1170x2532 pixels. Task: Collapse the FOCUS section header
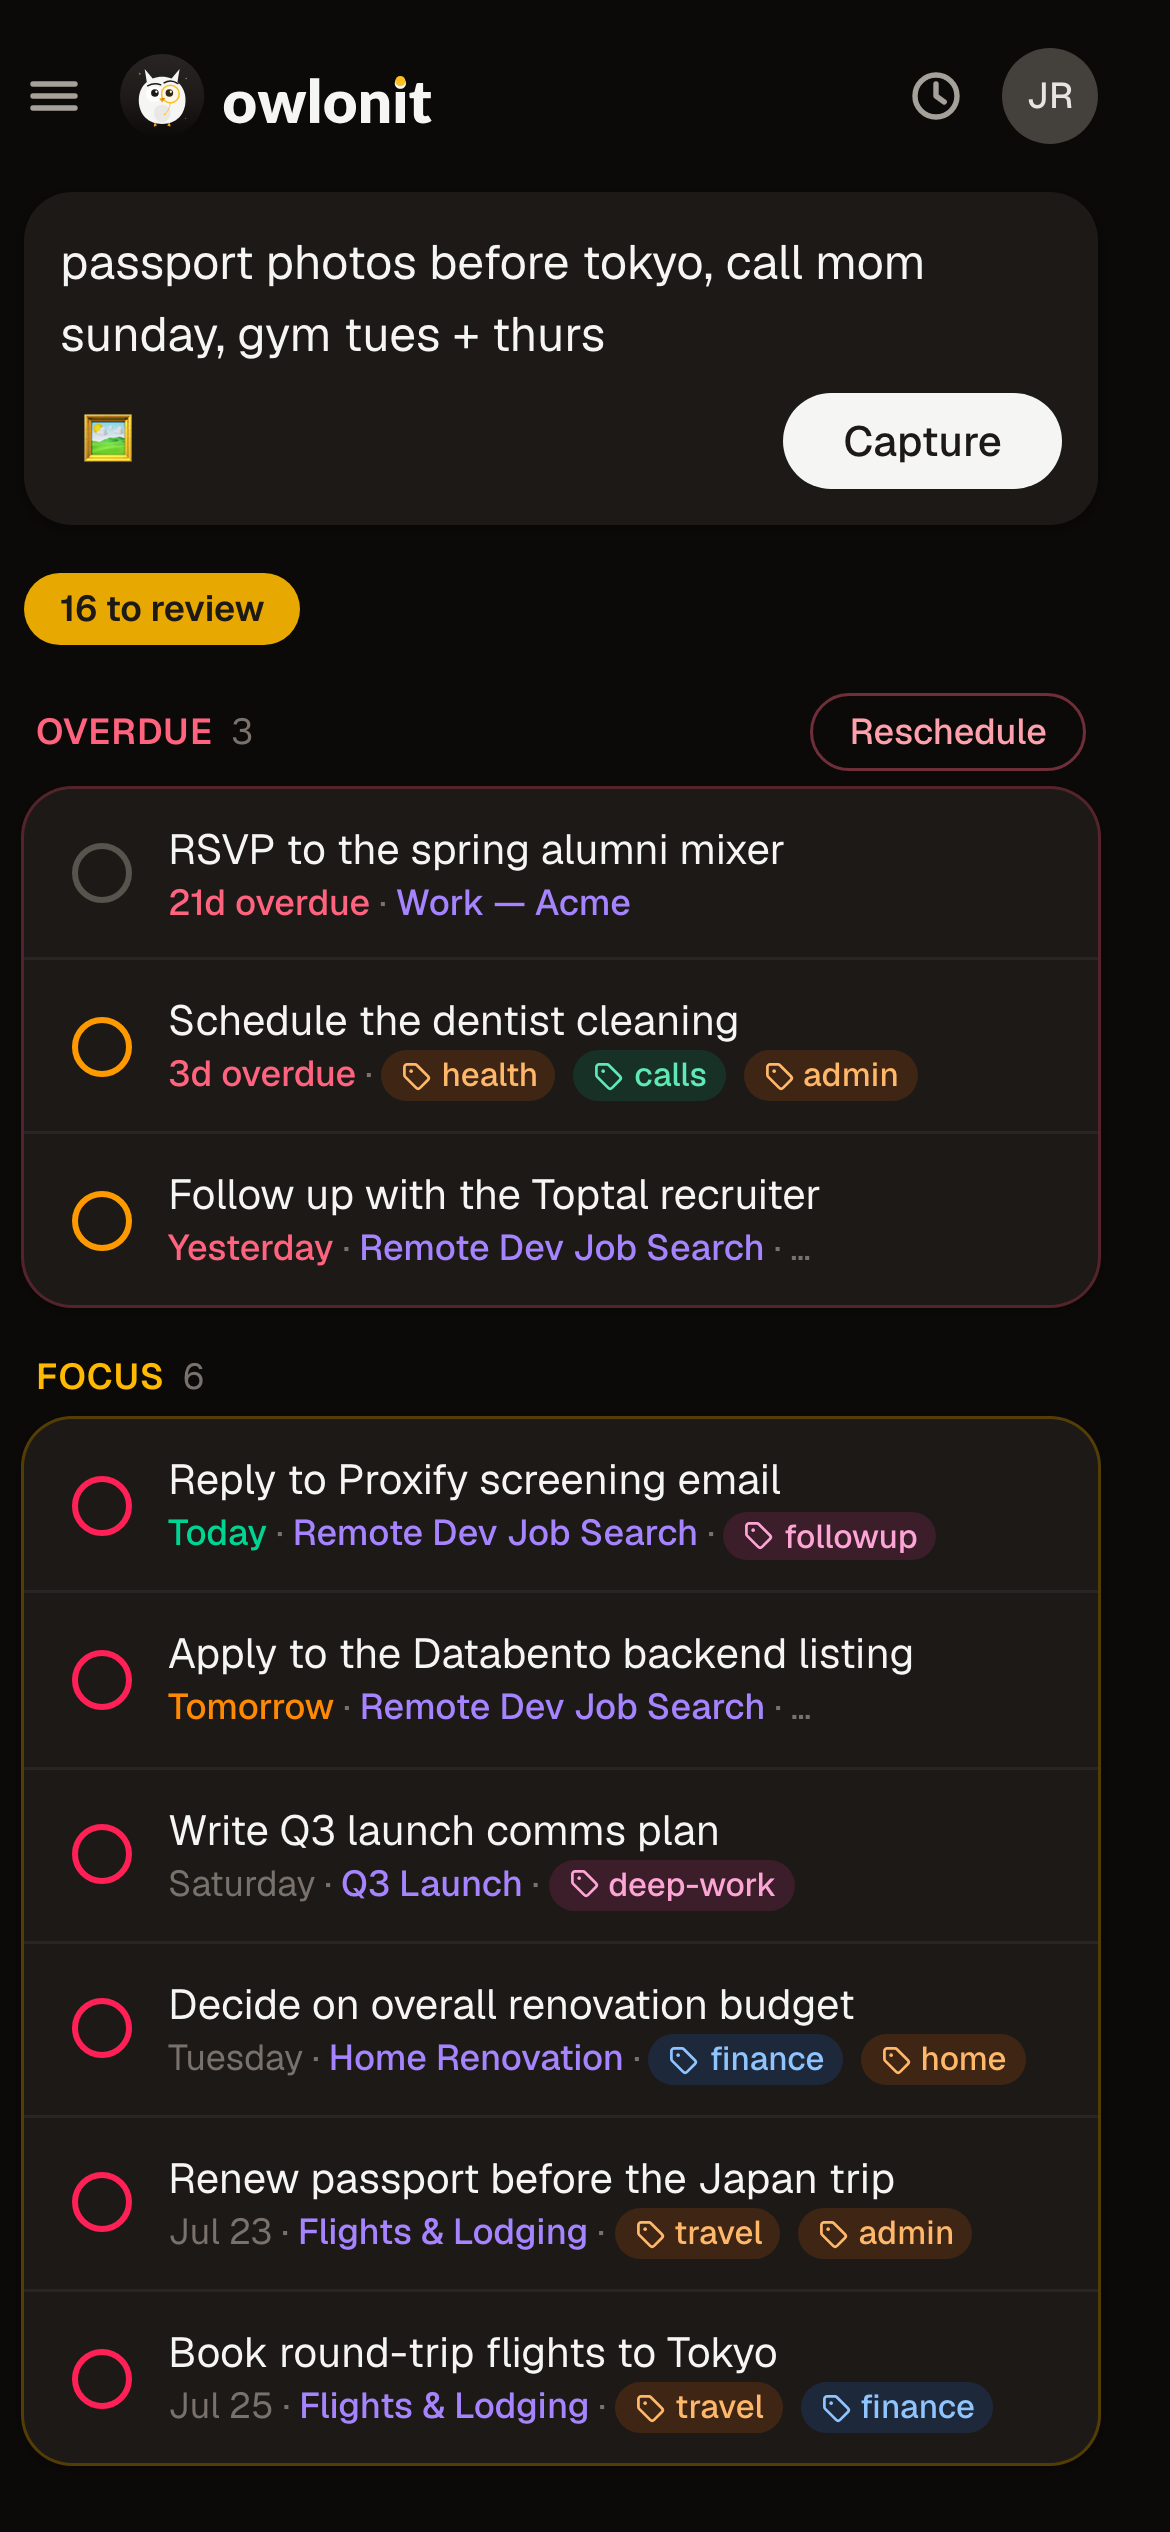[120, 1377]
